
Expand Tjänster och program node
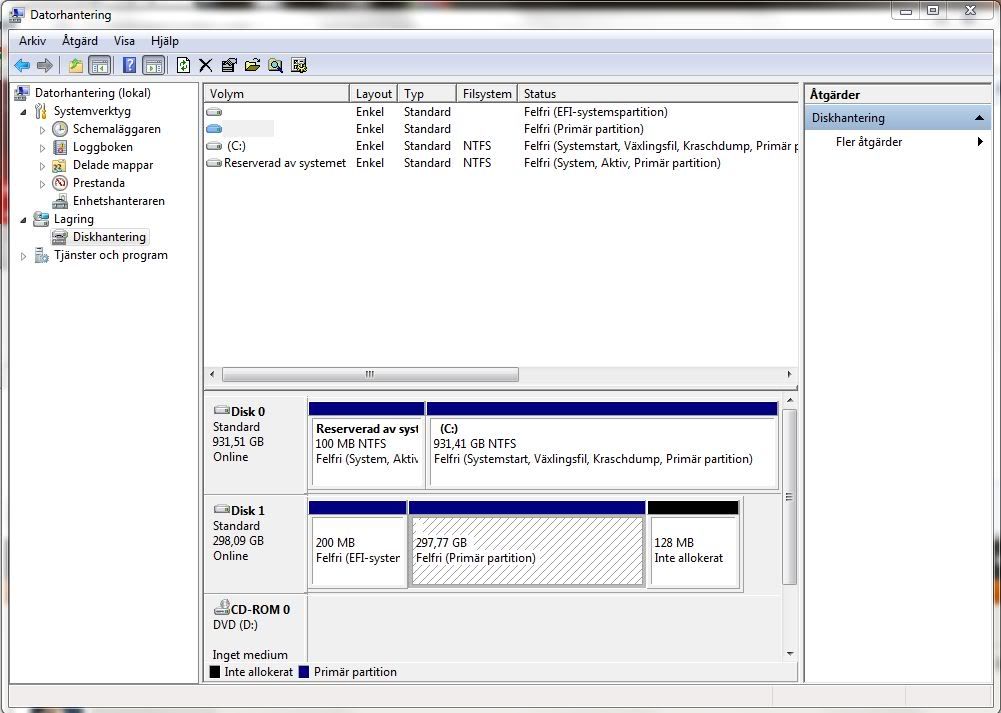coord(23,256)
